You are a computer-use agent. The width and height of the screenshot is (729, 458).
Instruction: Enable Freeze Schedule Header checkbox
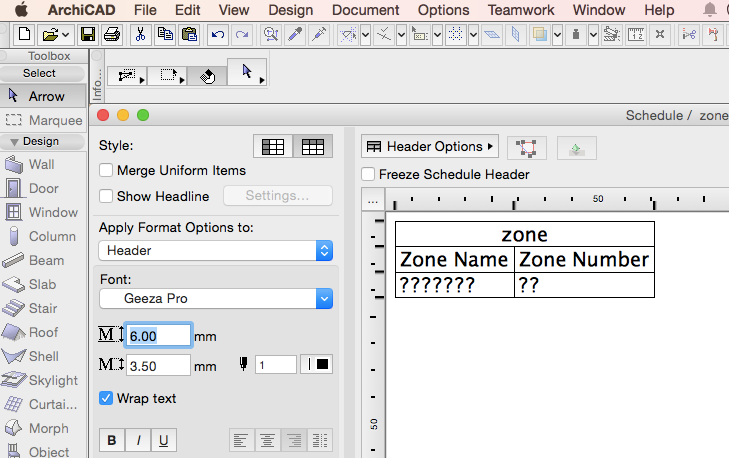pyautogui.click(x=368, y=174)
